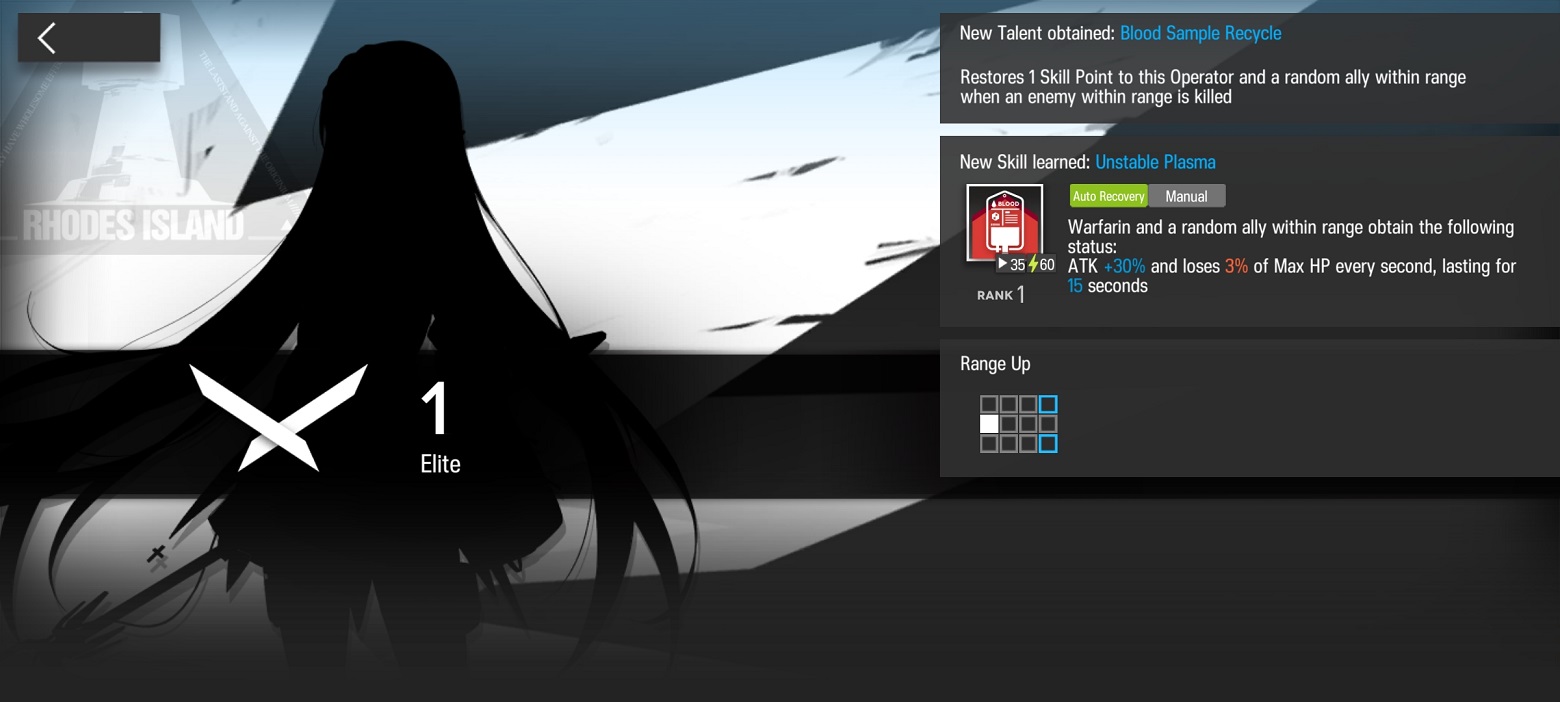Tap the Restores 1 Skill Point description

pos(1213,87)
